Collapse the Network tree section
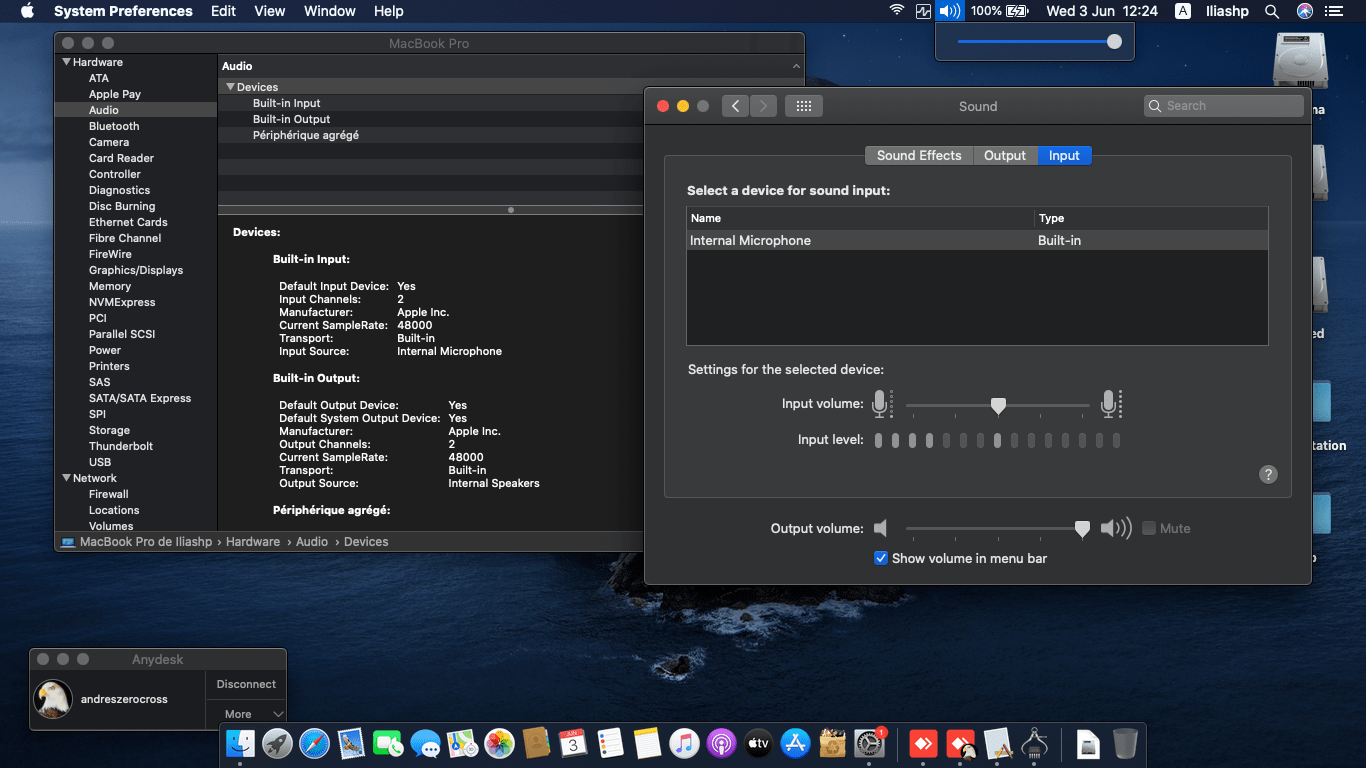Viewport: 1366px width, 768px height. [x=67, y=478]
